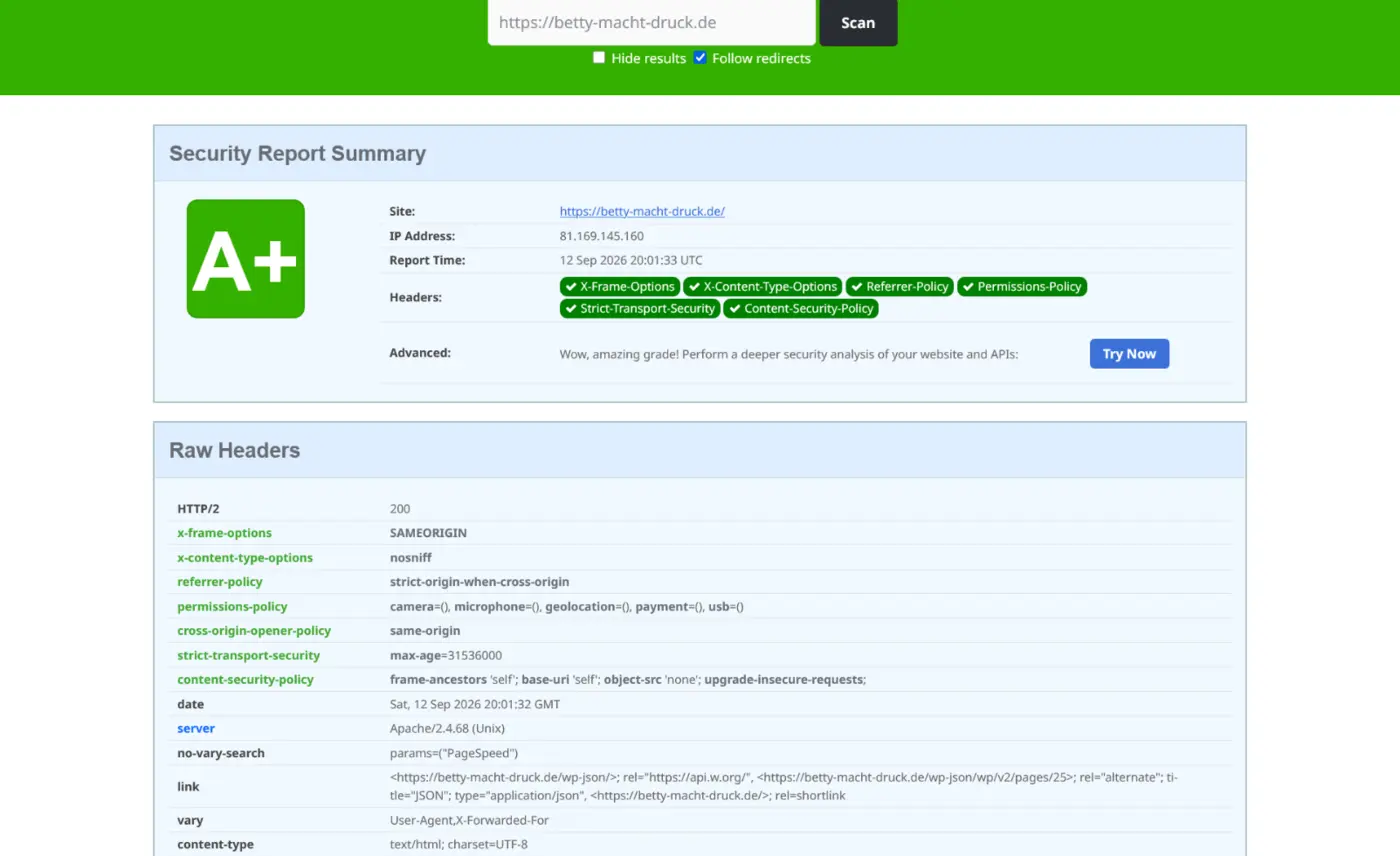Click the no-vary-search header name
1400x856 pixels.
(x=221, y=753)
